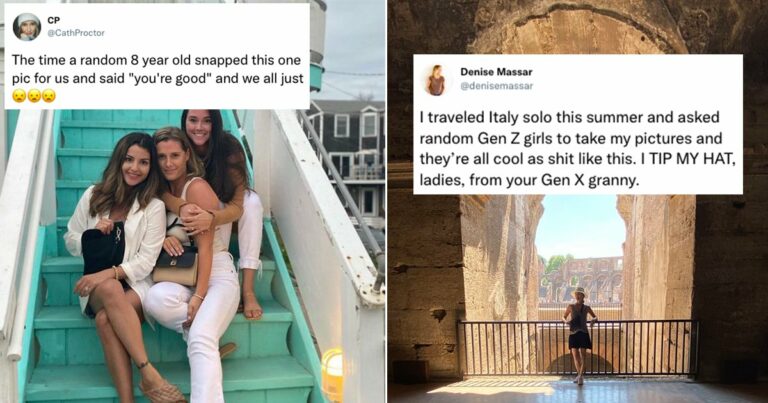768x403 pixels.
Task: Open the photo of three women on stairs
Action: point(192,255)
